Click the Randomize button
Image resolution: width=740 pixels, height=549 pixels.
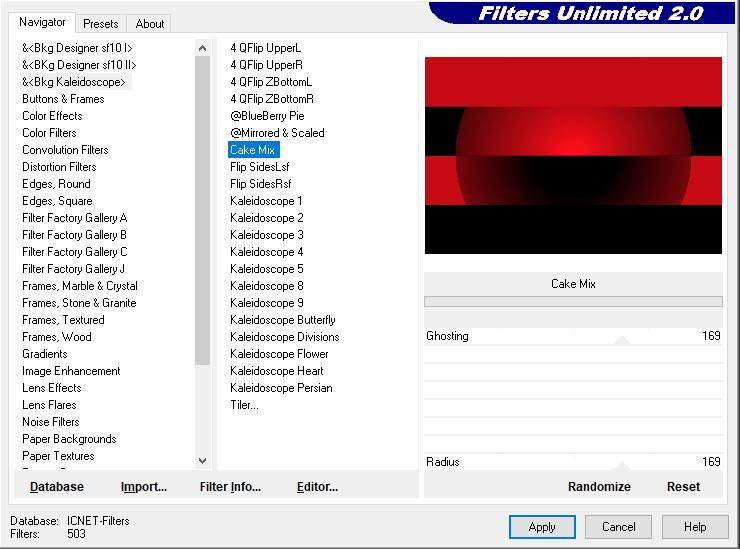[x=599, y=487]
